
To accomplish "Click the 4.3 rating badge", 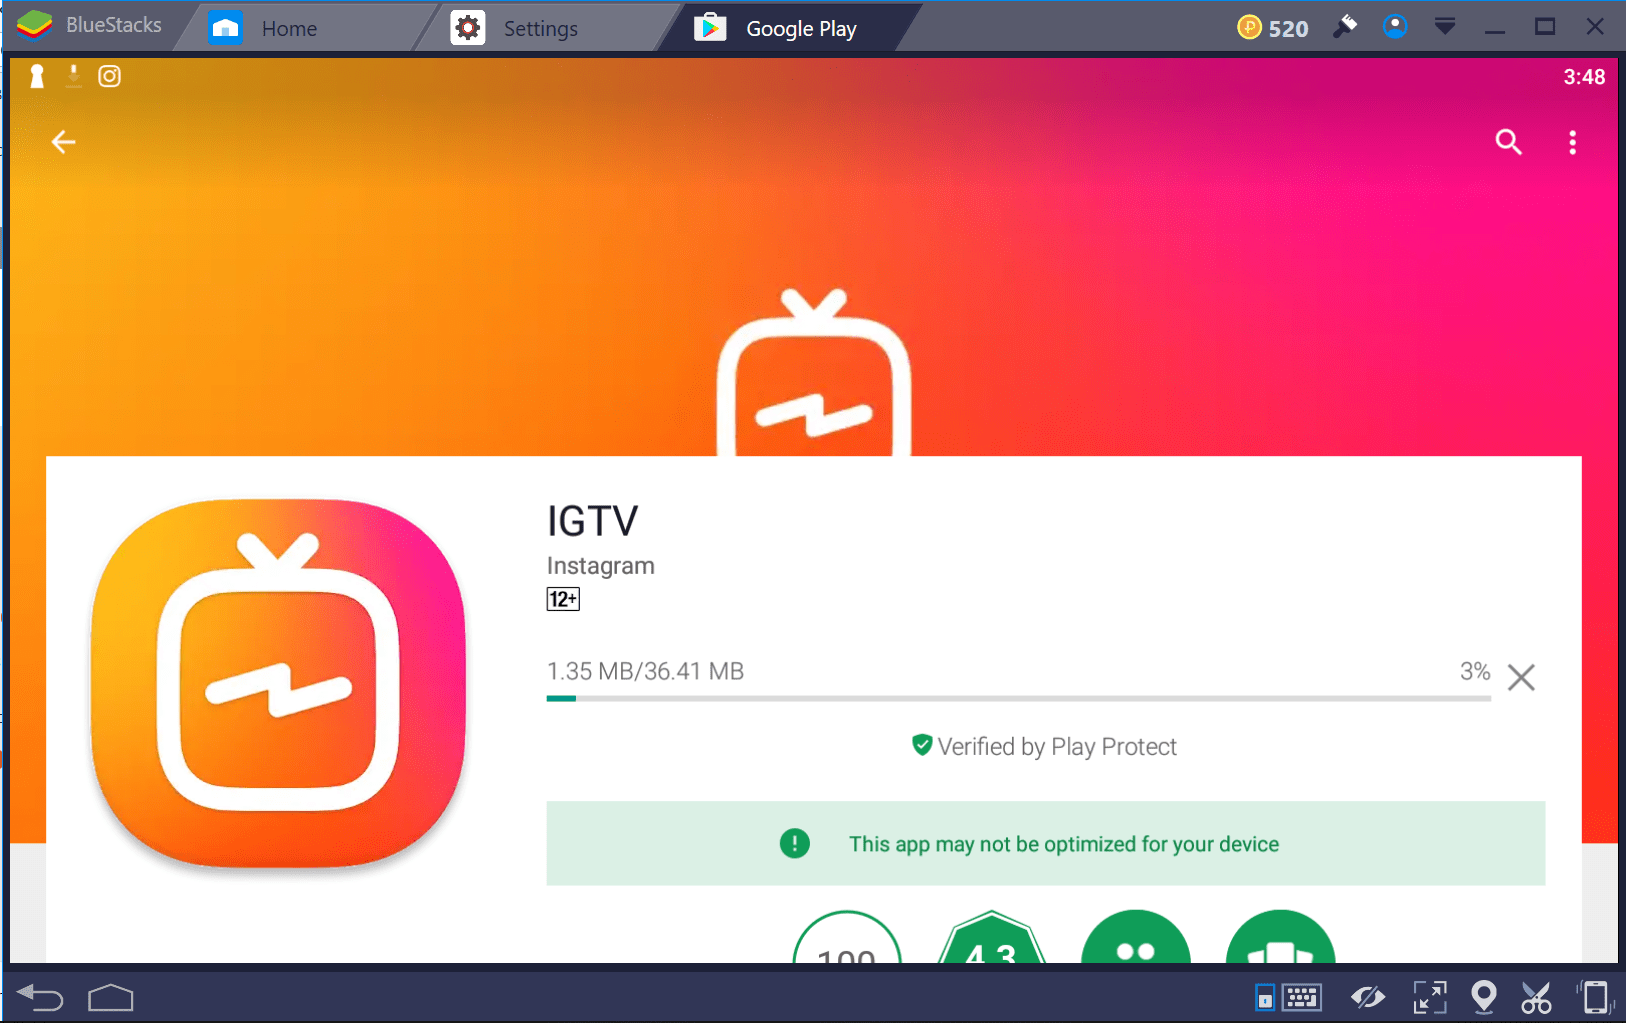I will tap(991, 937).
